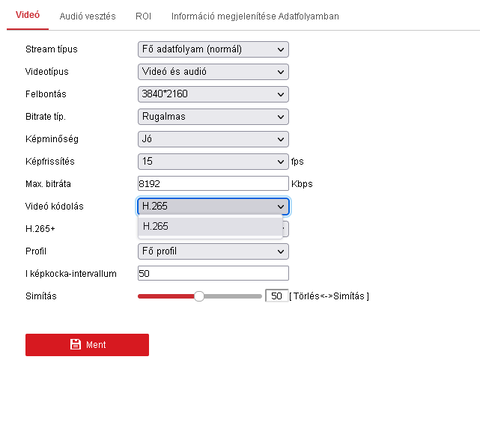Image resolution: width=480 pixels, height=428 pixels.
Task: Open the Felbontás resolution dropdown
Action: point(213,94)
